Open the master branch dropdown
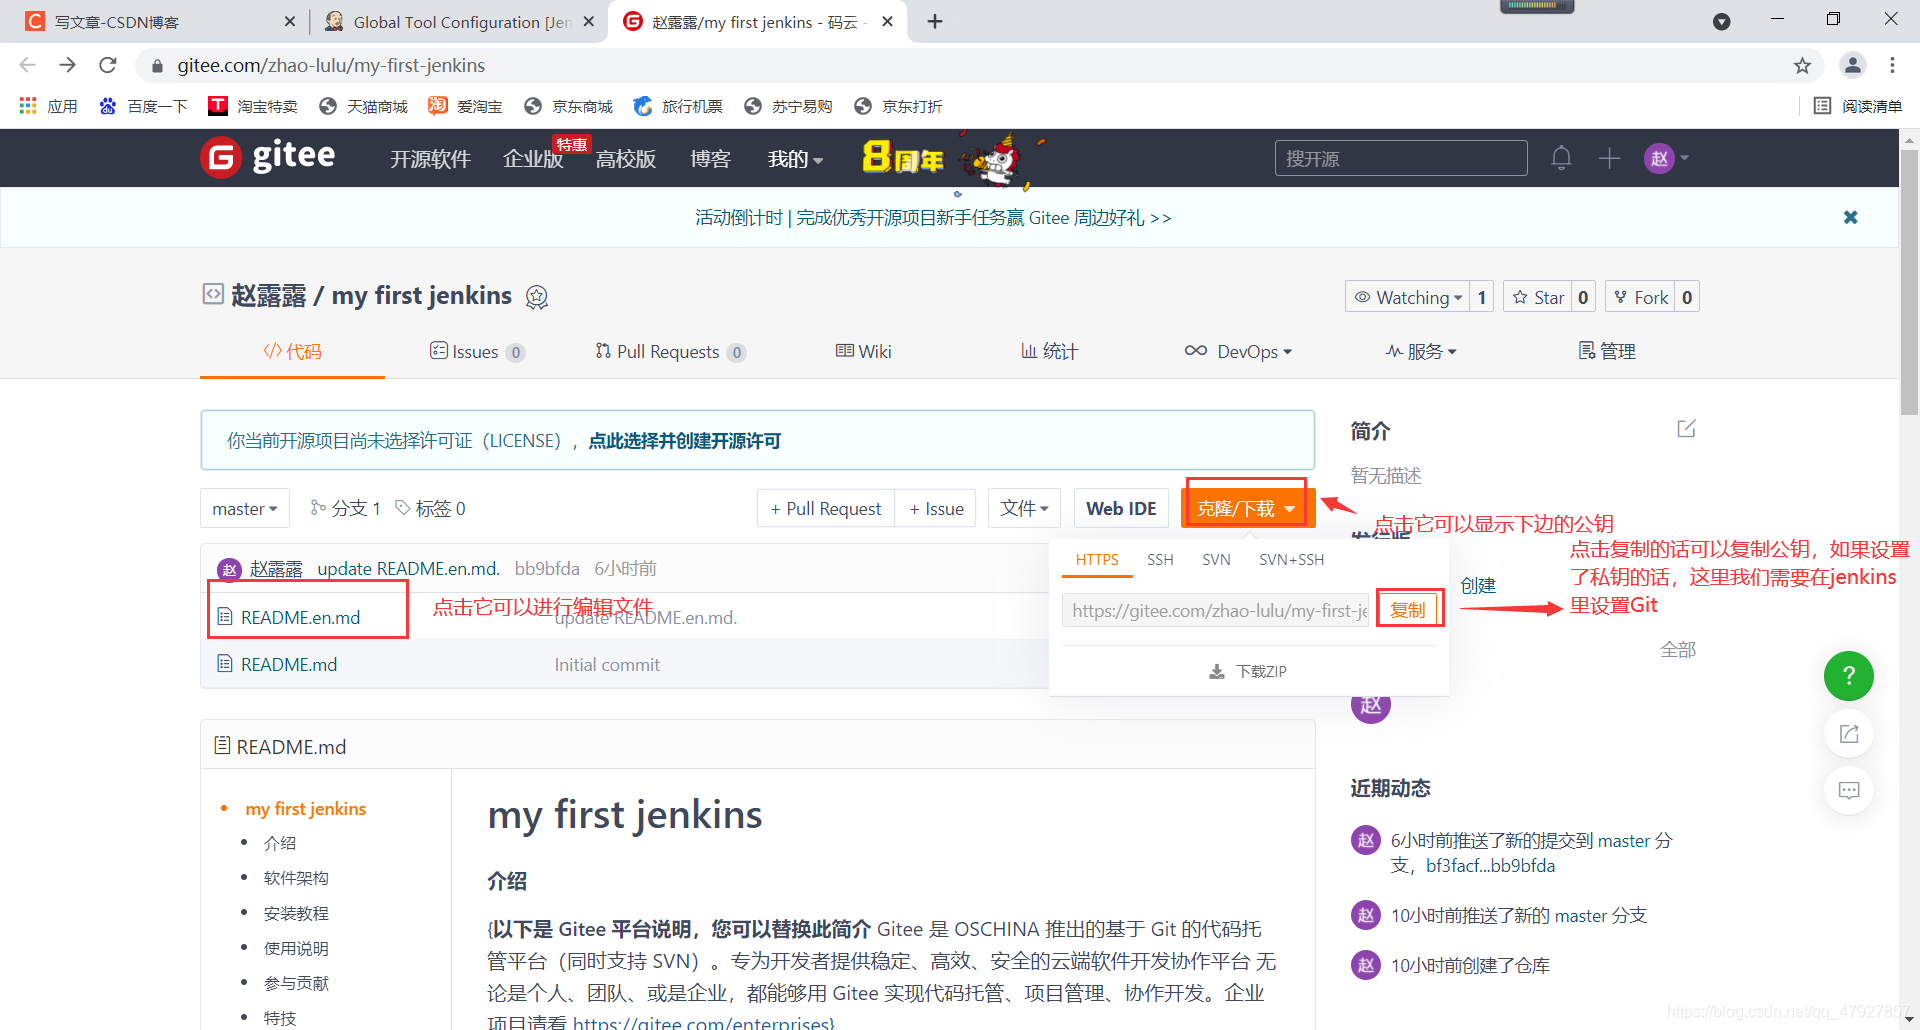Screen dimensions: 1920x1030 coord(245,509)
